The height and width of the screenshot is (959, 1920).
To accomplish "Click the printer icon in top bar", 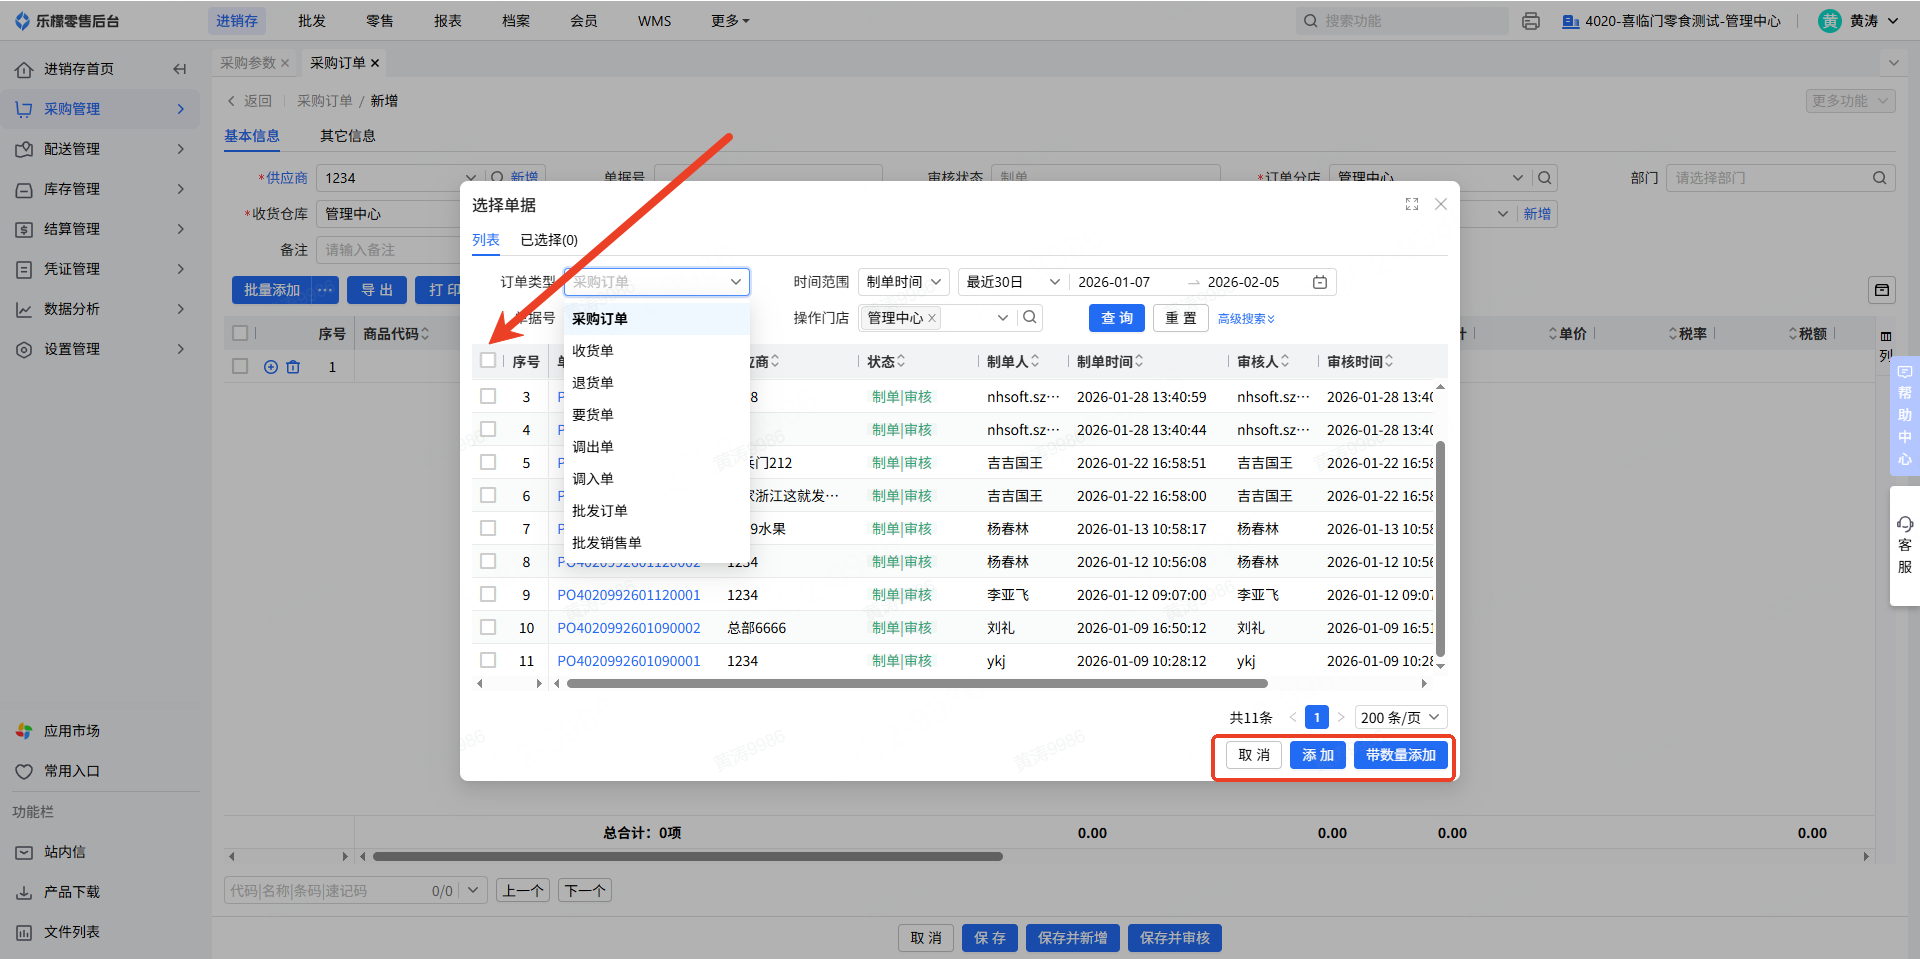I will (1531, 21).
